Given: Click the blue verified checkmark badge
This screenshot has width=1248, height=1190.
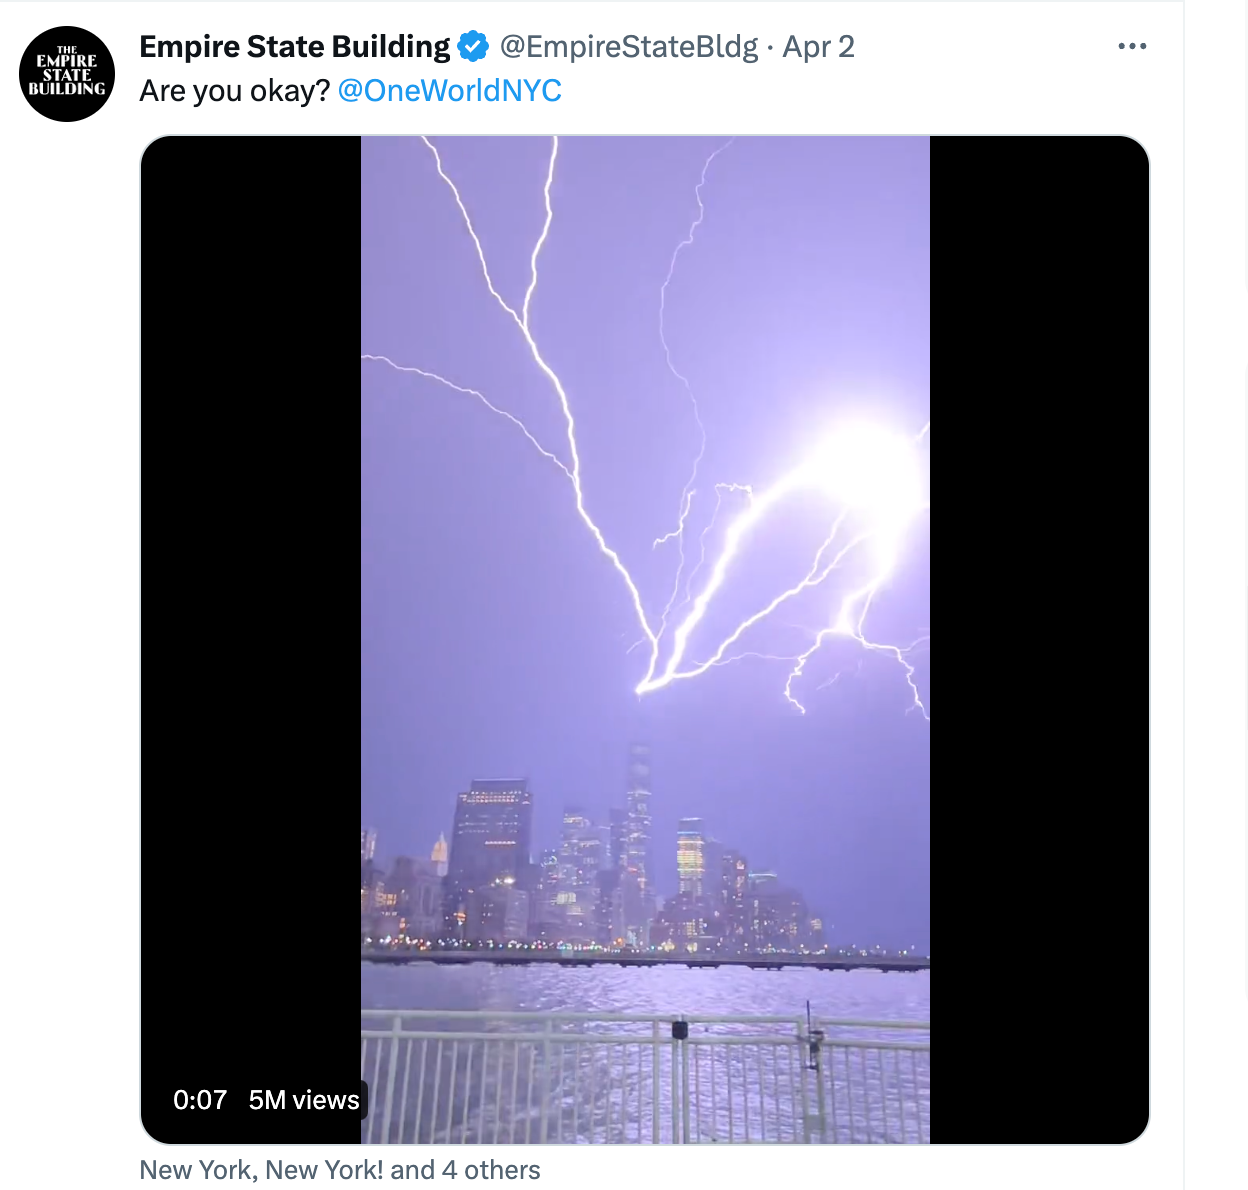Looking at the screenshot, I should click(473, 46).
